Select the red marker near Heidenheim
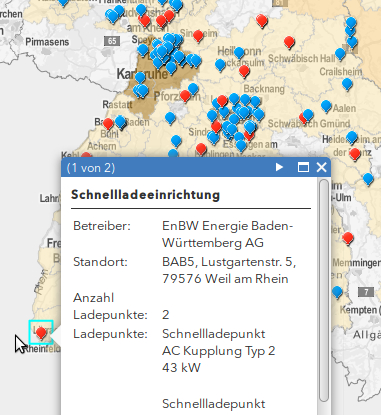The image size is (381, 415). [x=355, y=153]
